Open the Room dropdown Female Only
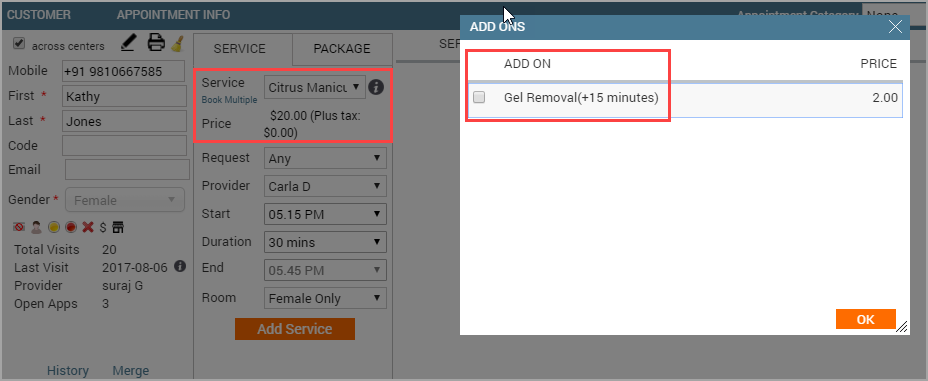 325,298
